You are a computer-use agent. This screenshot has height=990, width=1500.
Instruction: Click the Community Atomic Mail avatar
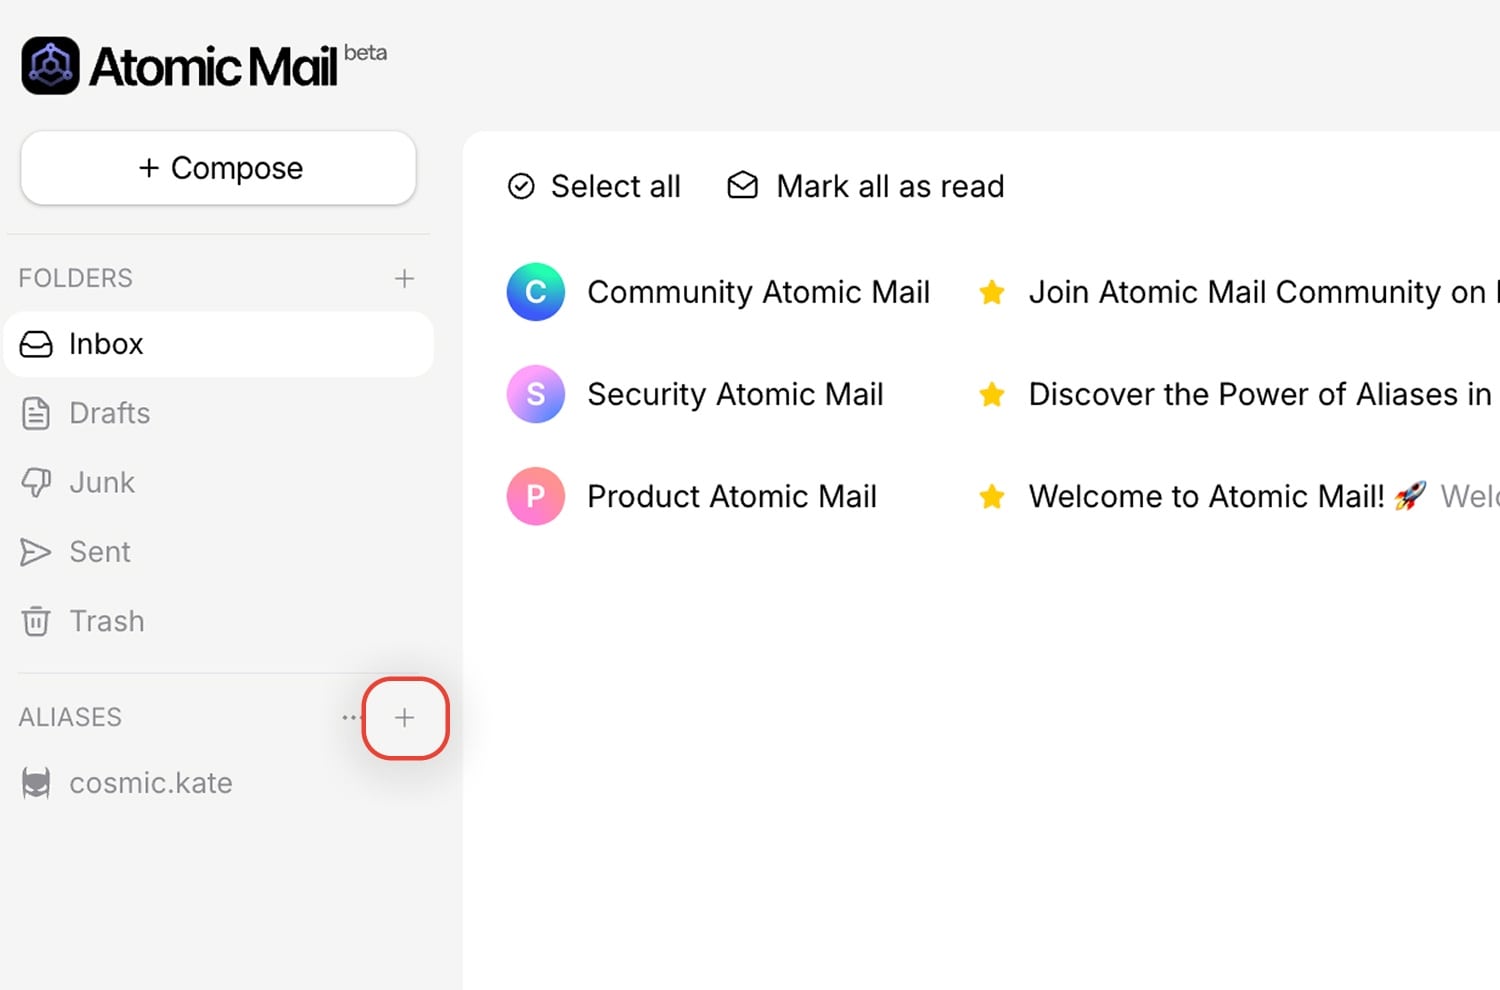(x=536, y=292)
